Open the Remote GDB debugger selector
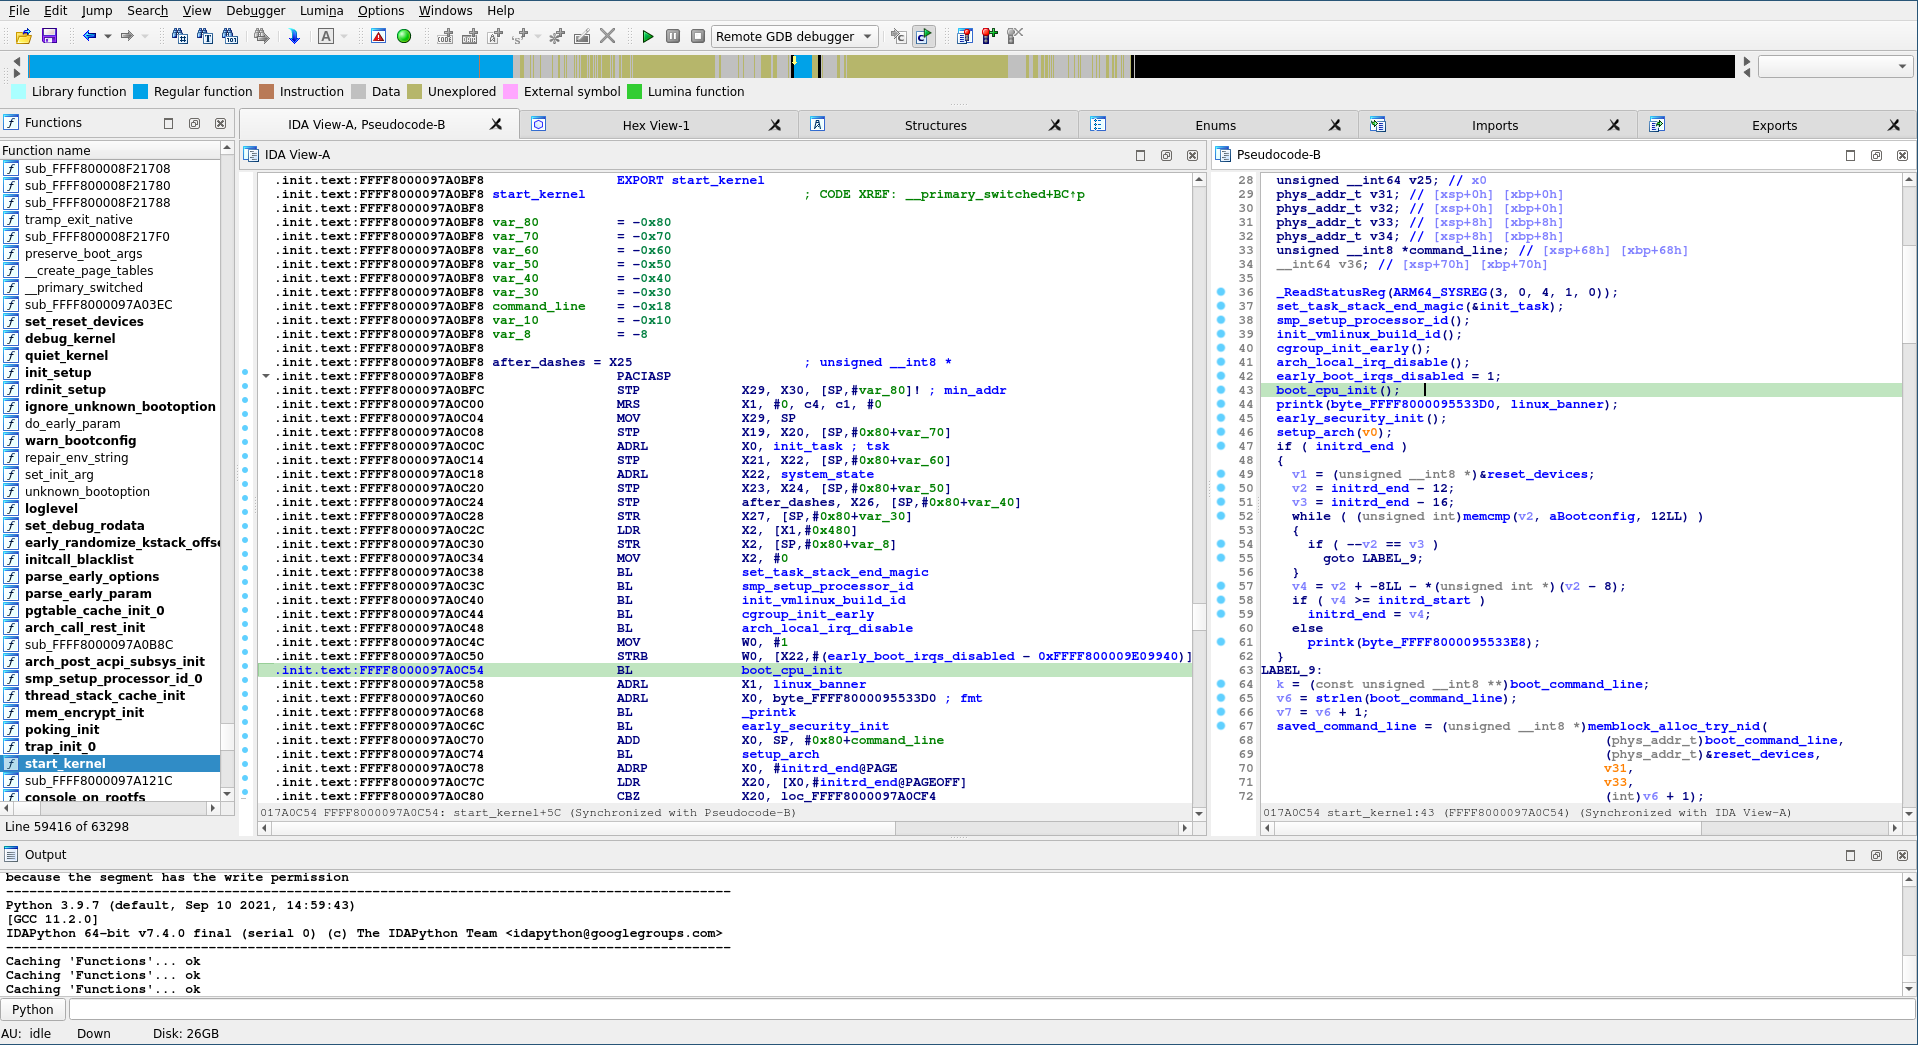1918x1045 pixels. coord(793,36)
